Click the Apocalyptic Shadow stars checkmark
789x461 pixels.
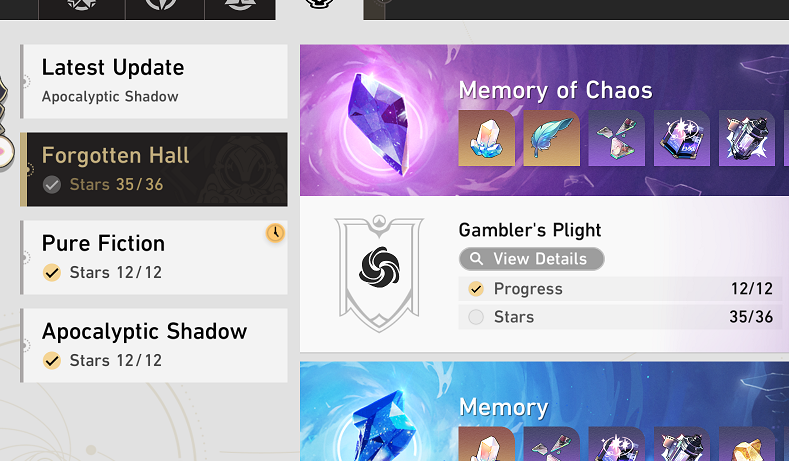(x=51, y=360)
